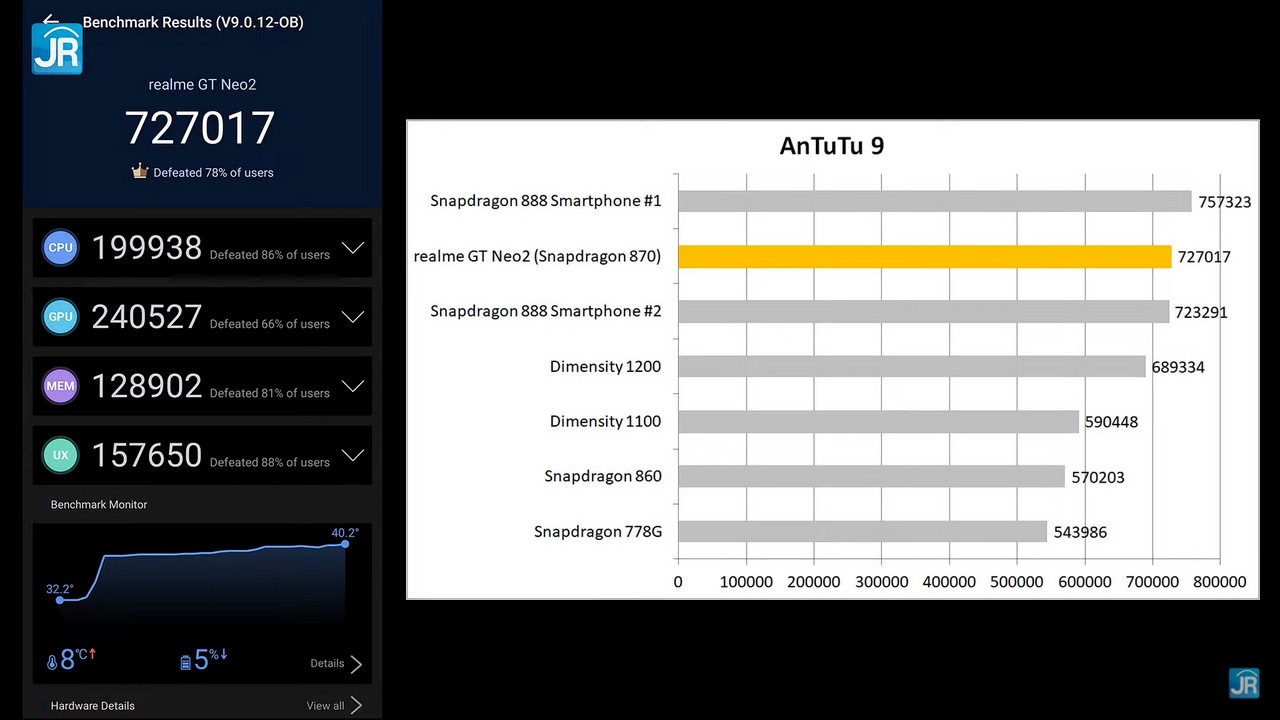Click the yellow realme GT Neo2 bar
Screen dimensions: 1280x720
(925, 256)
